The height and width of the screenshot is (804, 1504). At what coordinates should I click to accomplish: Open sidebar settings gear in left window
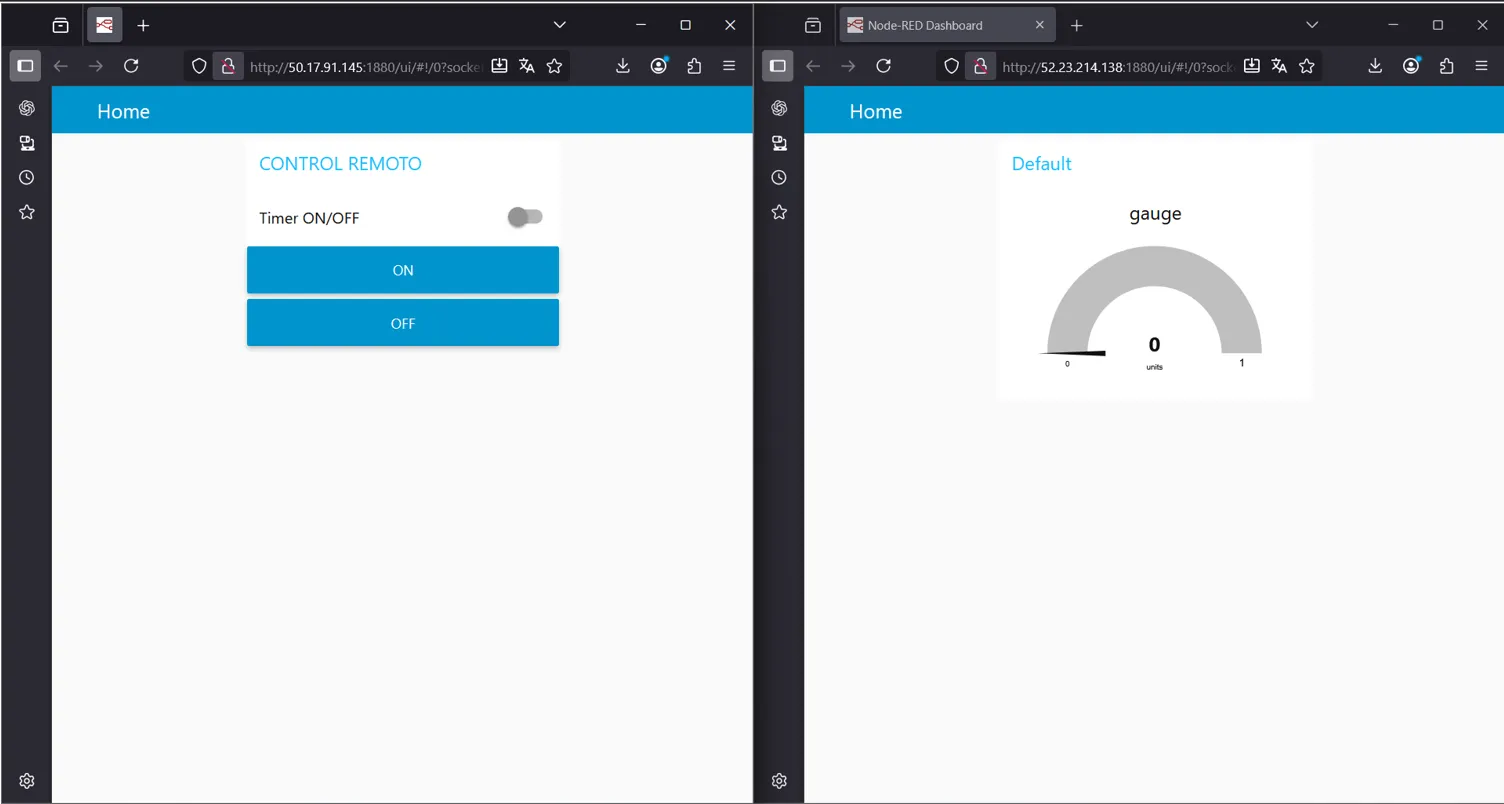coord(27,781)
